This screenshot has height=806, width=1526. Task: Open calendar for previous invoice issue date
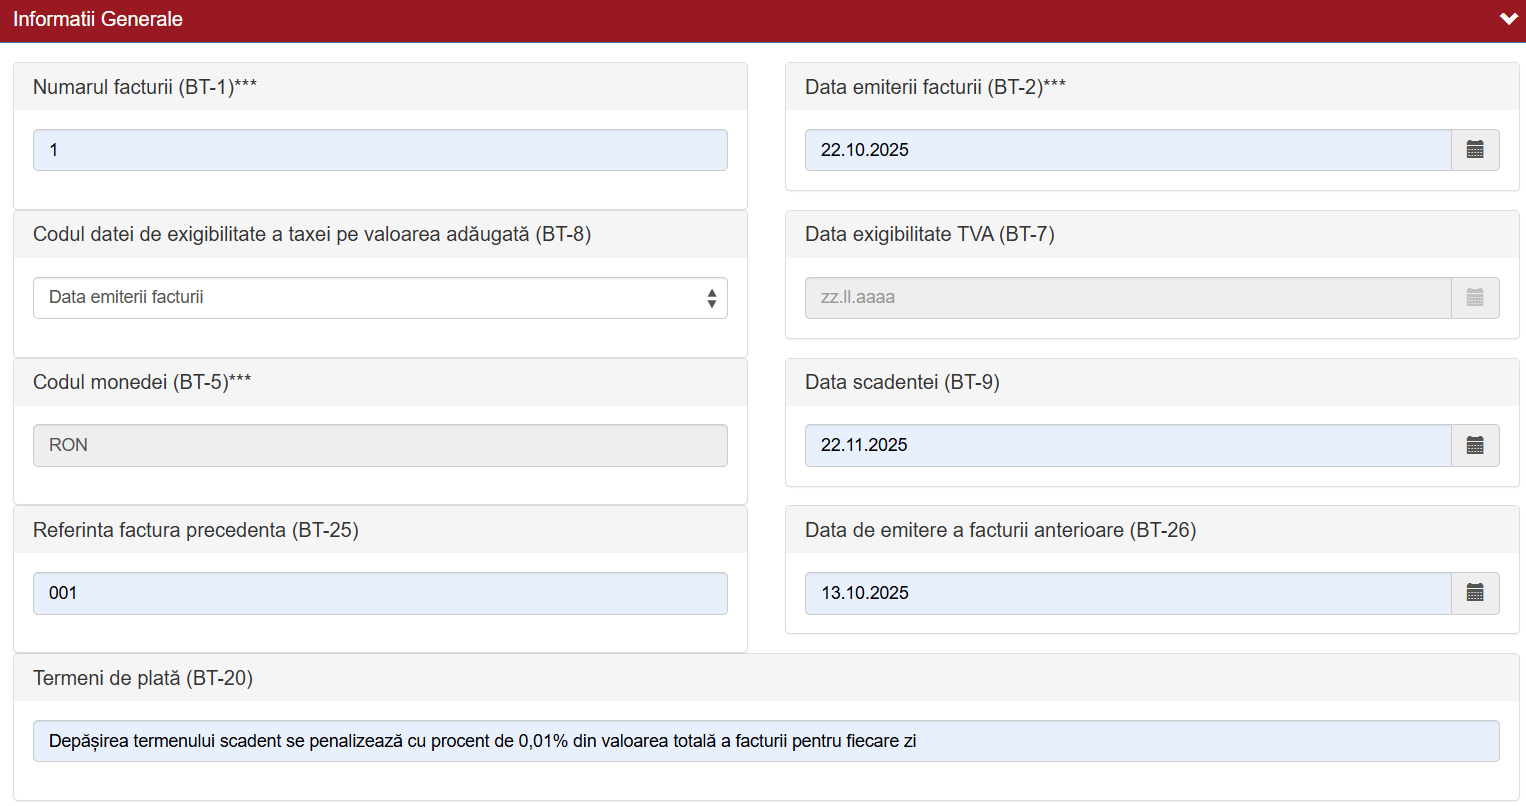[x=1475, y=593]
